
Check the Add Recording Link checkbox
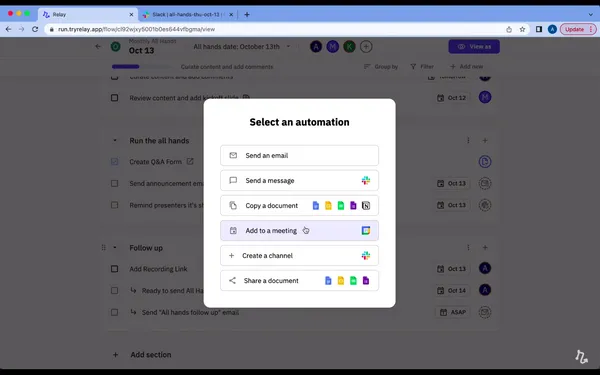(114, 269)
